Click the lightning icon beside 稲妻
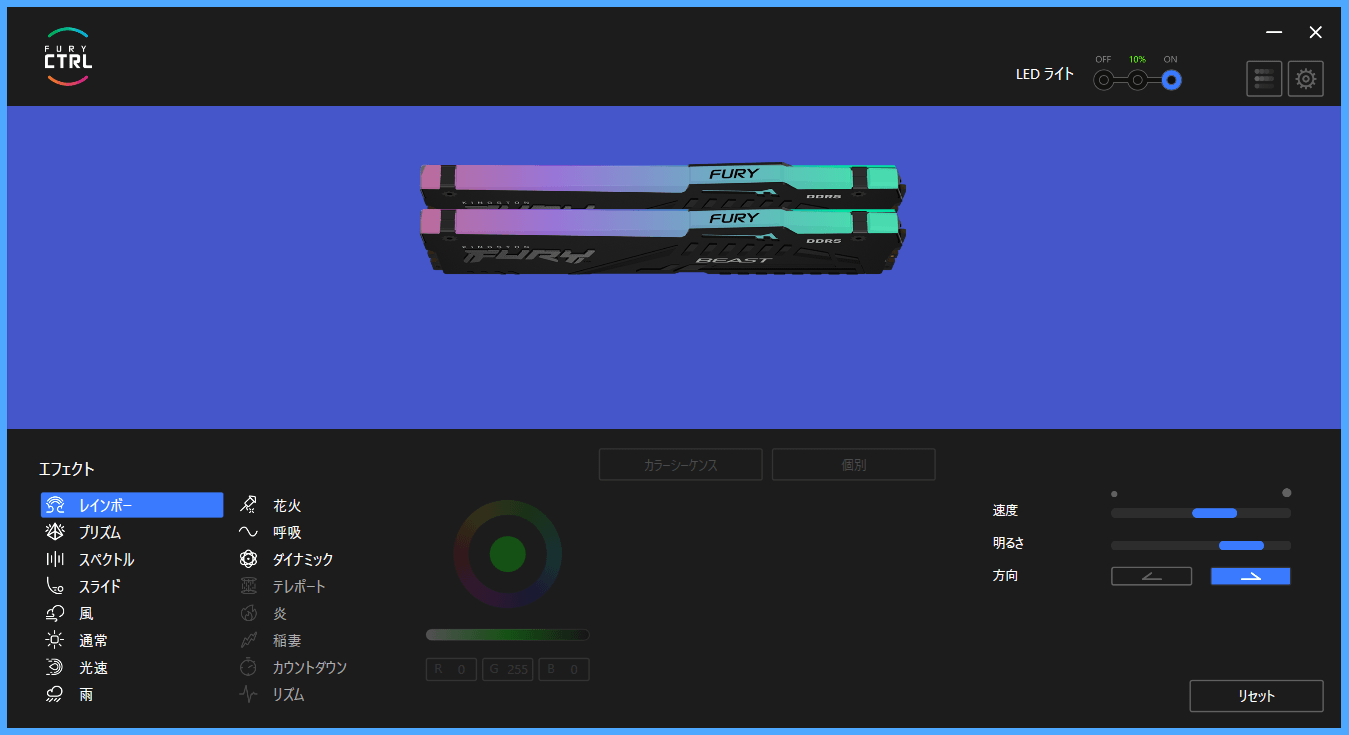 point(249,641)
